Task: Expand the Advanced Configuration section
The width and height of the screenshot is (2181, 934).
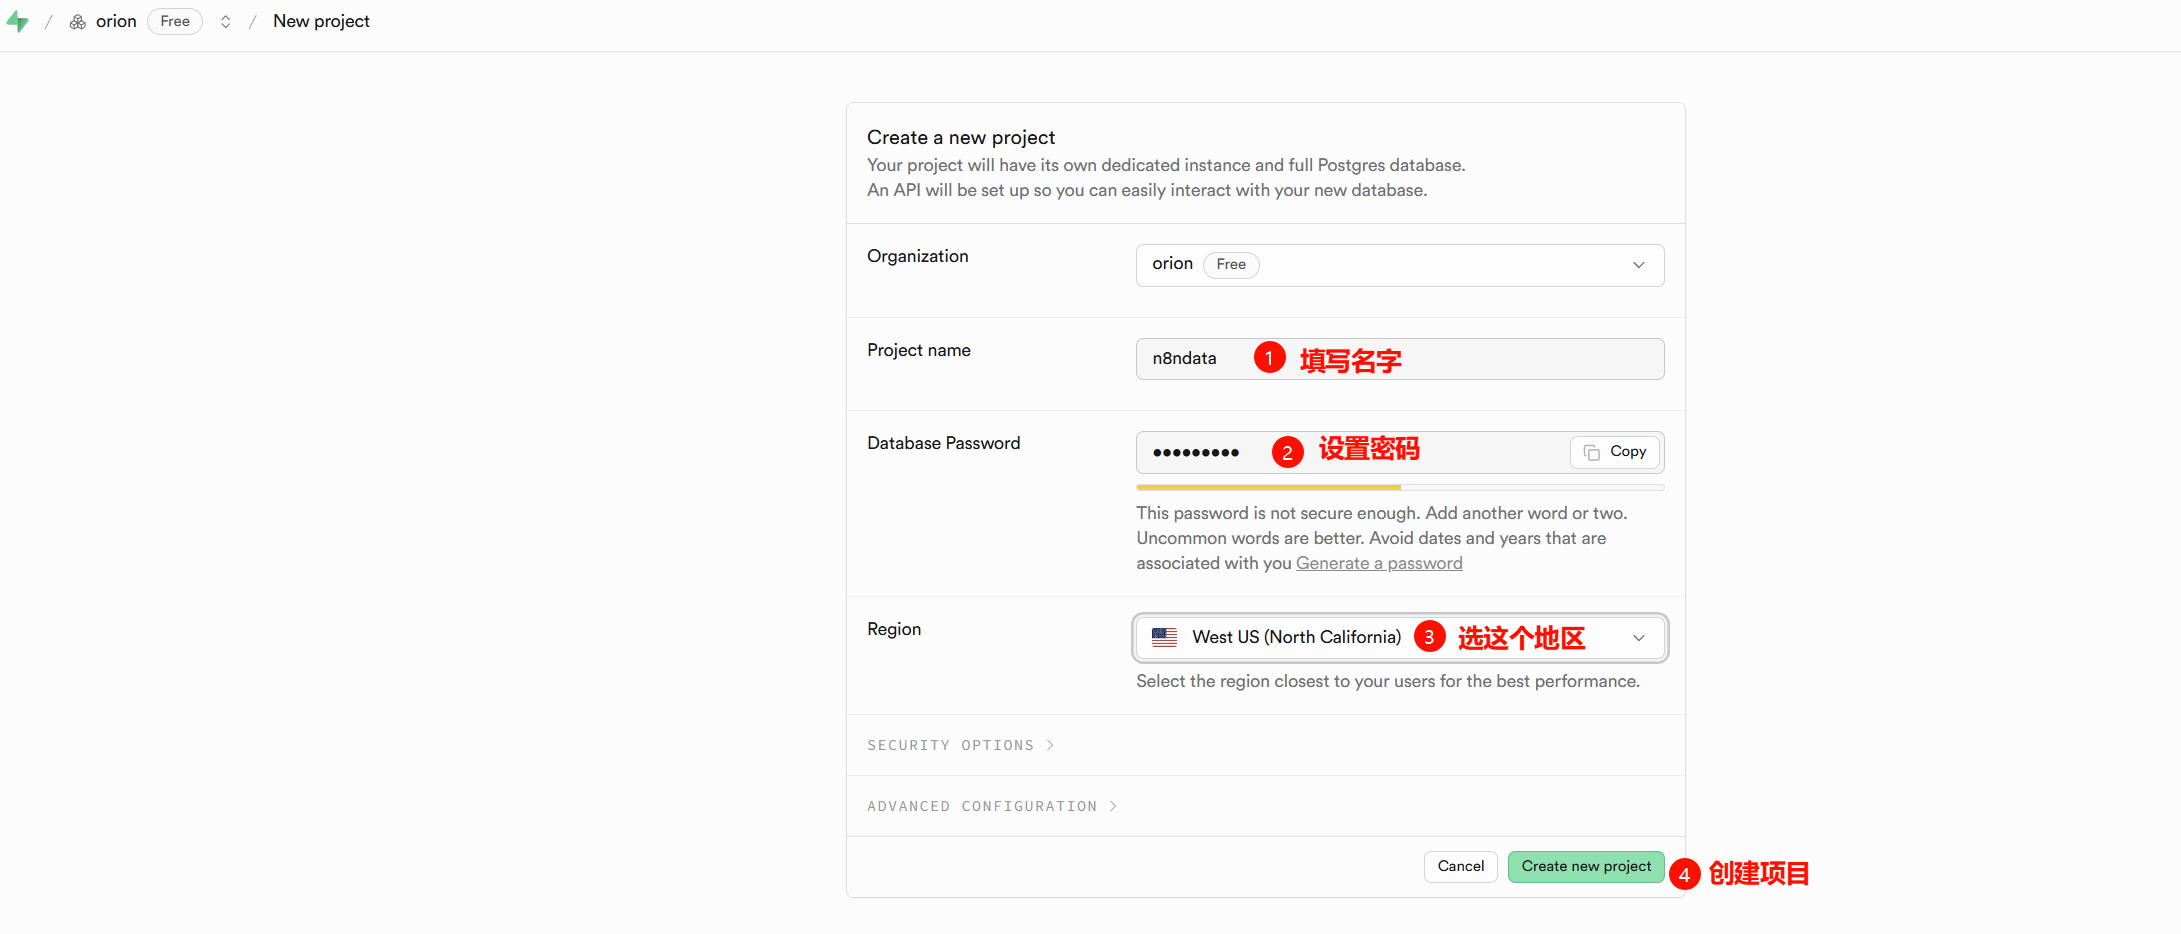Action: click(981, 806)
